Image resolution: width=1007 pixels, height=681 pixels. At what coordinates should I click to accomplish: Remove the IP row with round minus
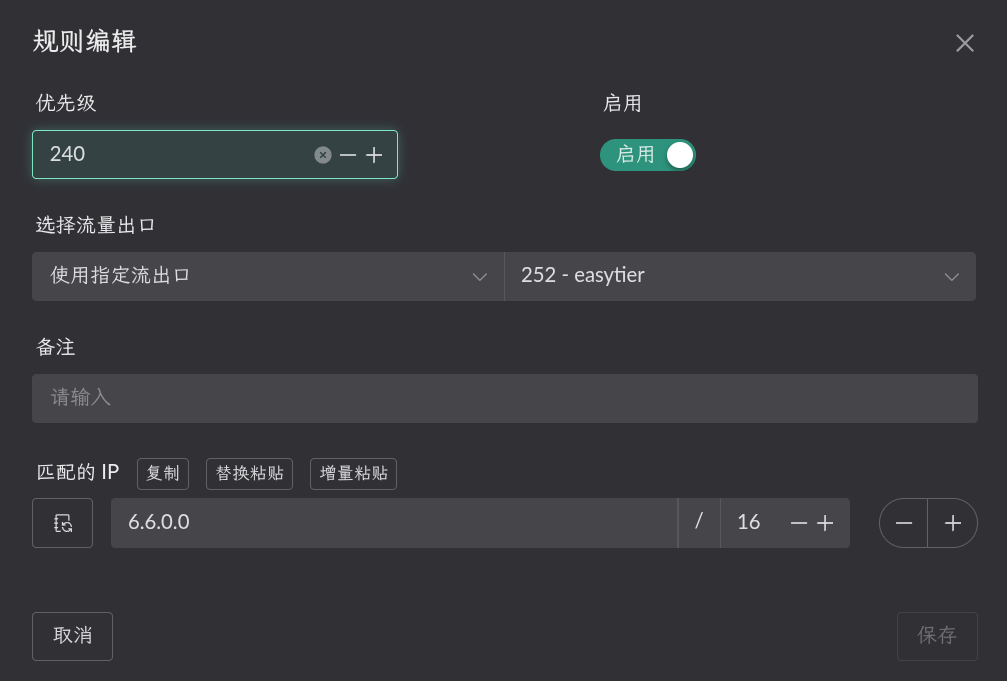(903, 523)
